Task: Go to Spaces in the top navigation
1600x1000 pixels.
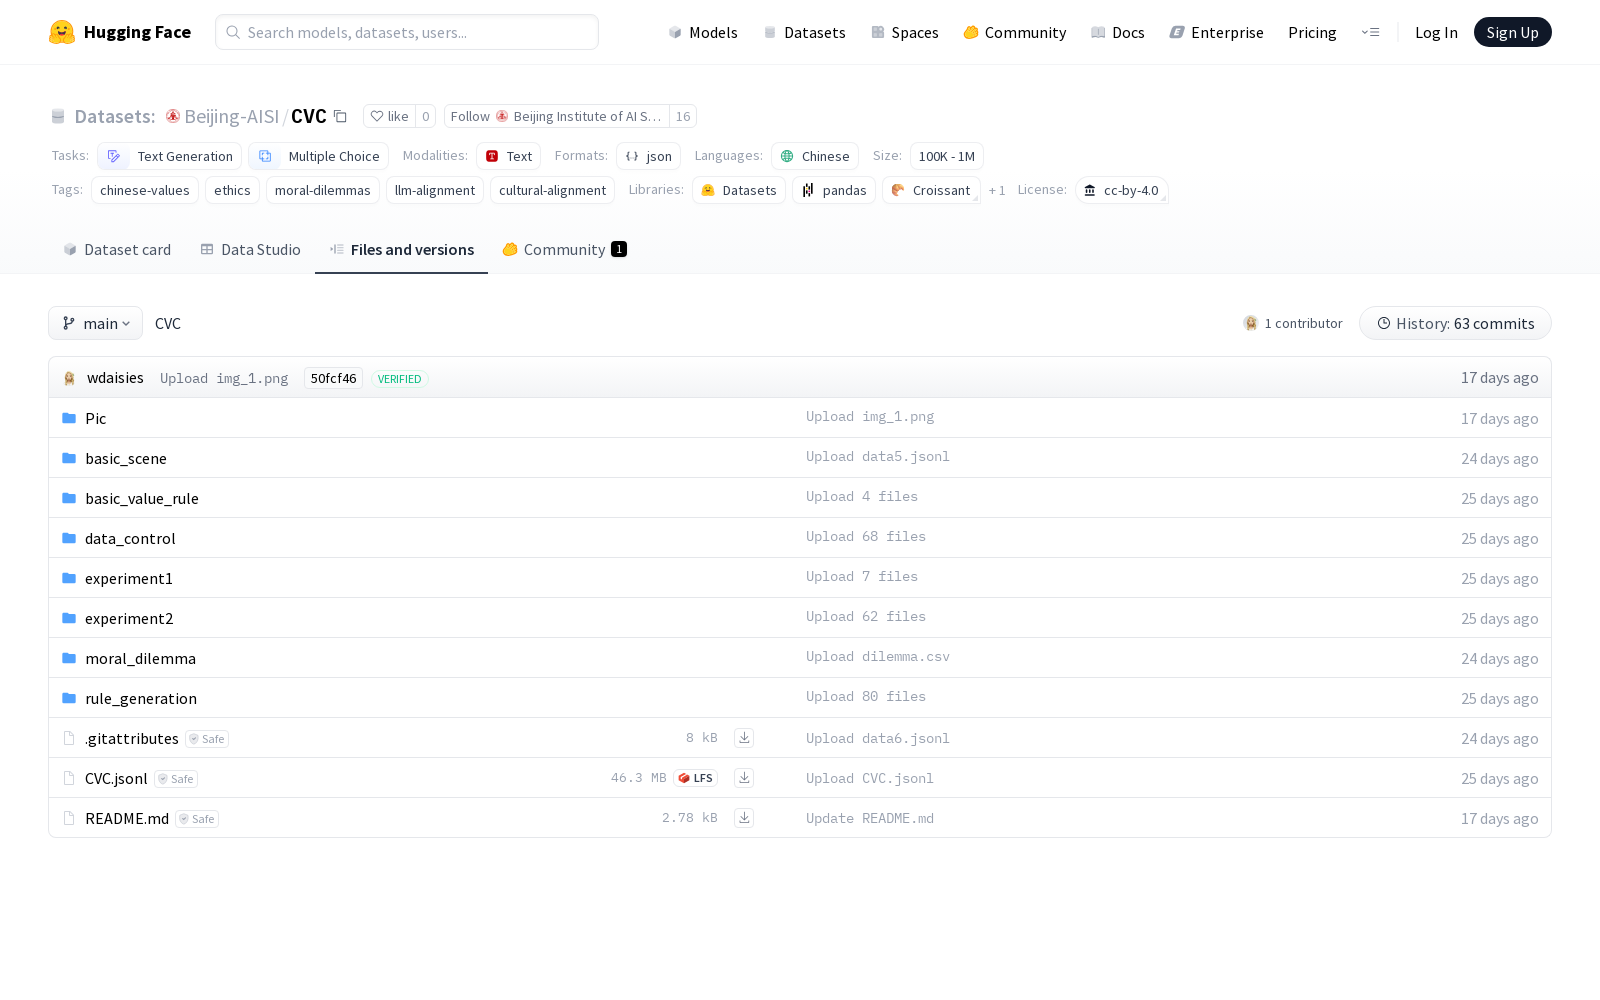Action: tap(905, 32)
